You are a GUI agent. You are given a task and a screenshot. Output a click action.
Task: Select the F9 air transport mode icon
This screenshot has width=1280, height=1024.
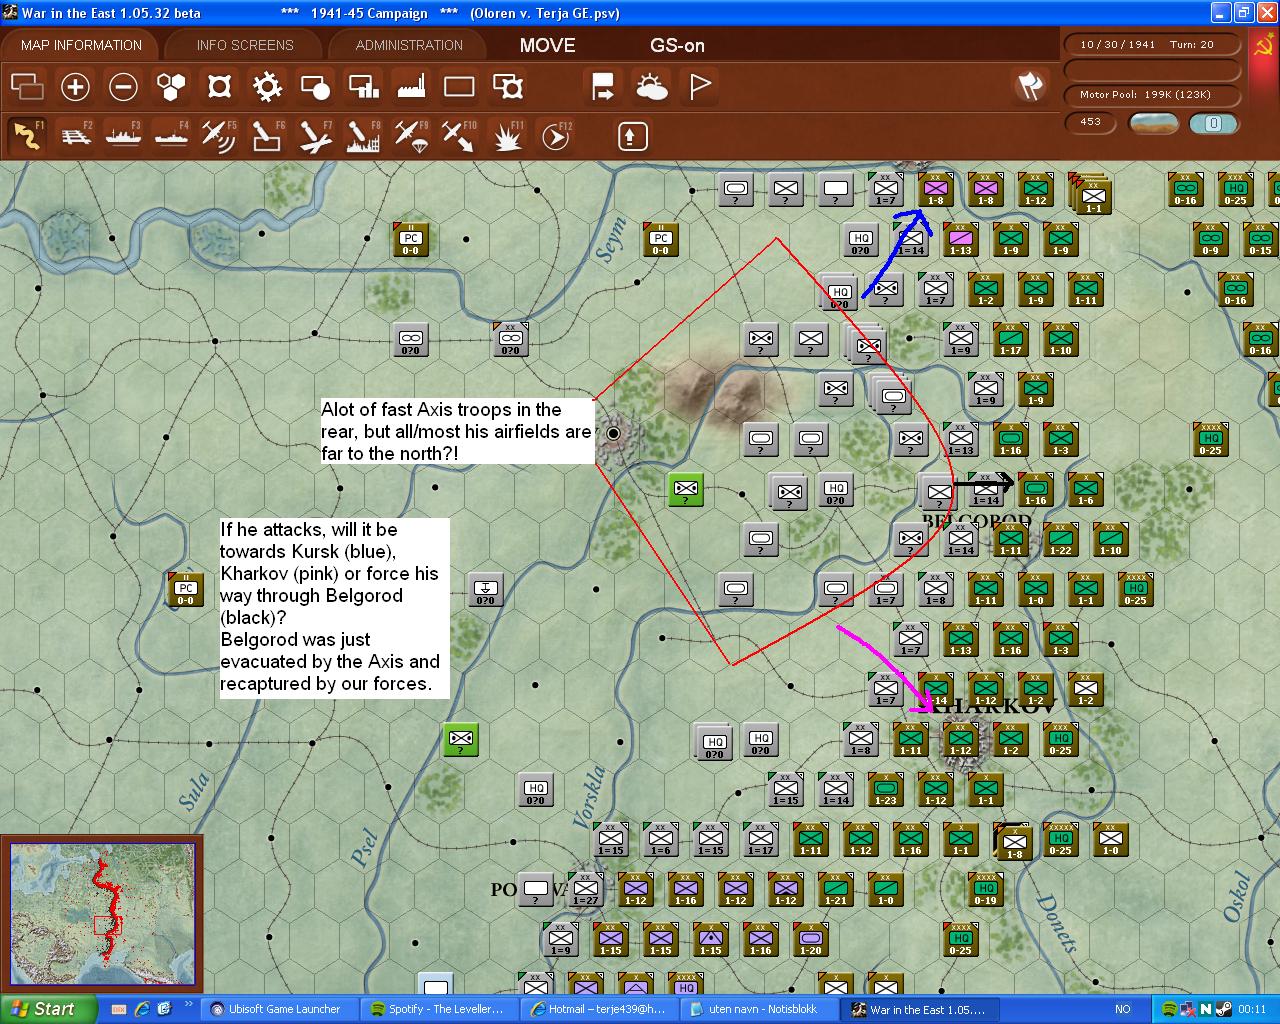411,135
